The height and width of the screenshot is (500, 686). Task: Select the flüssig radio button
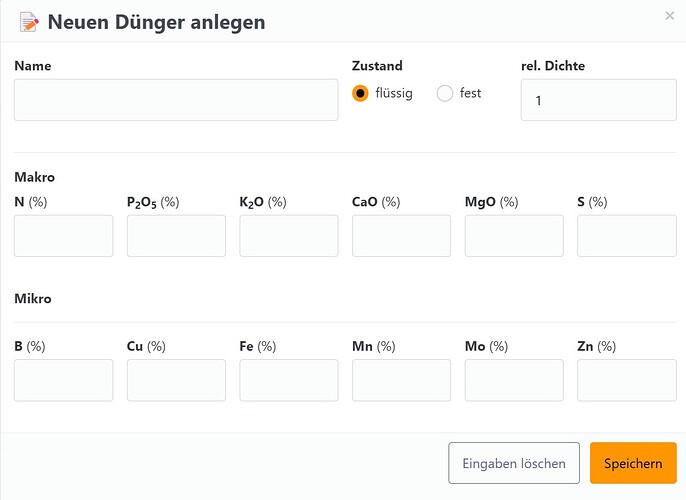click(x=360, y=93)
